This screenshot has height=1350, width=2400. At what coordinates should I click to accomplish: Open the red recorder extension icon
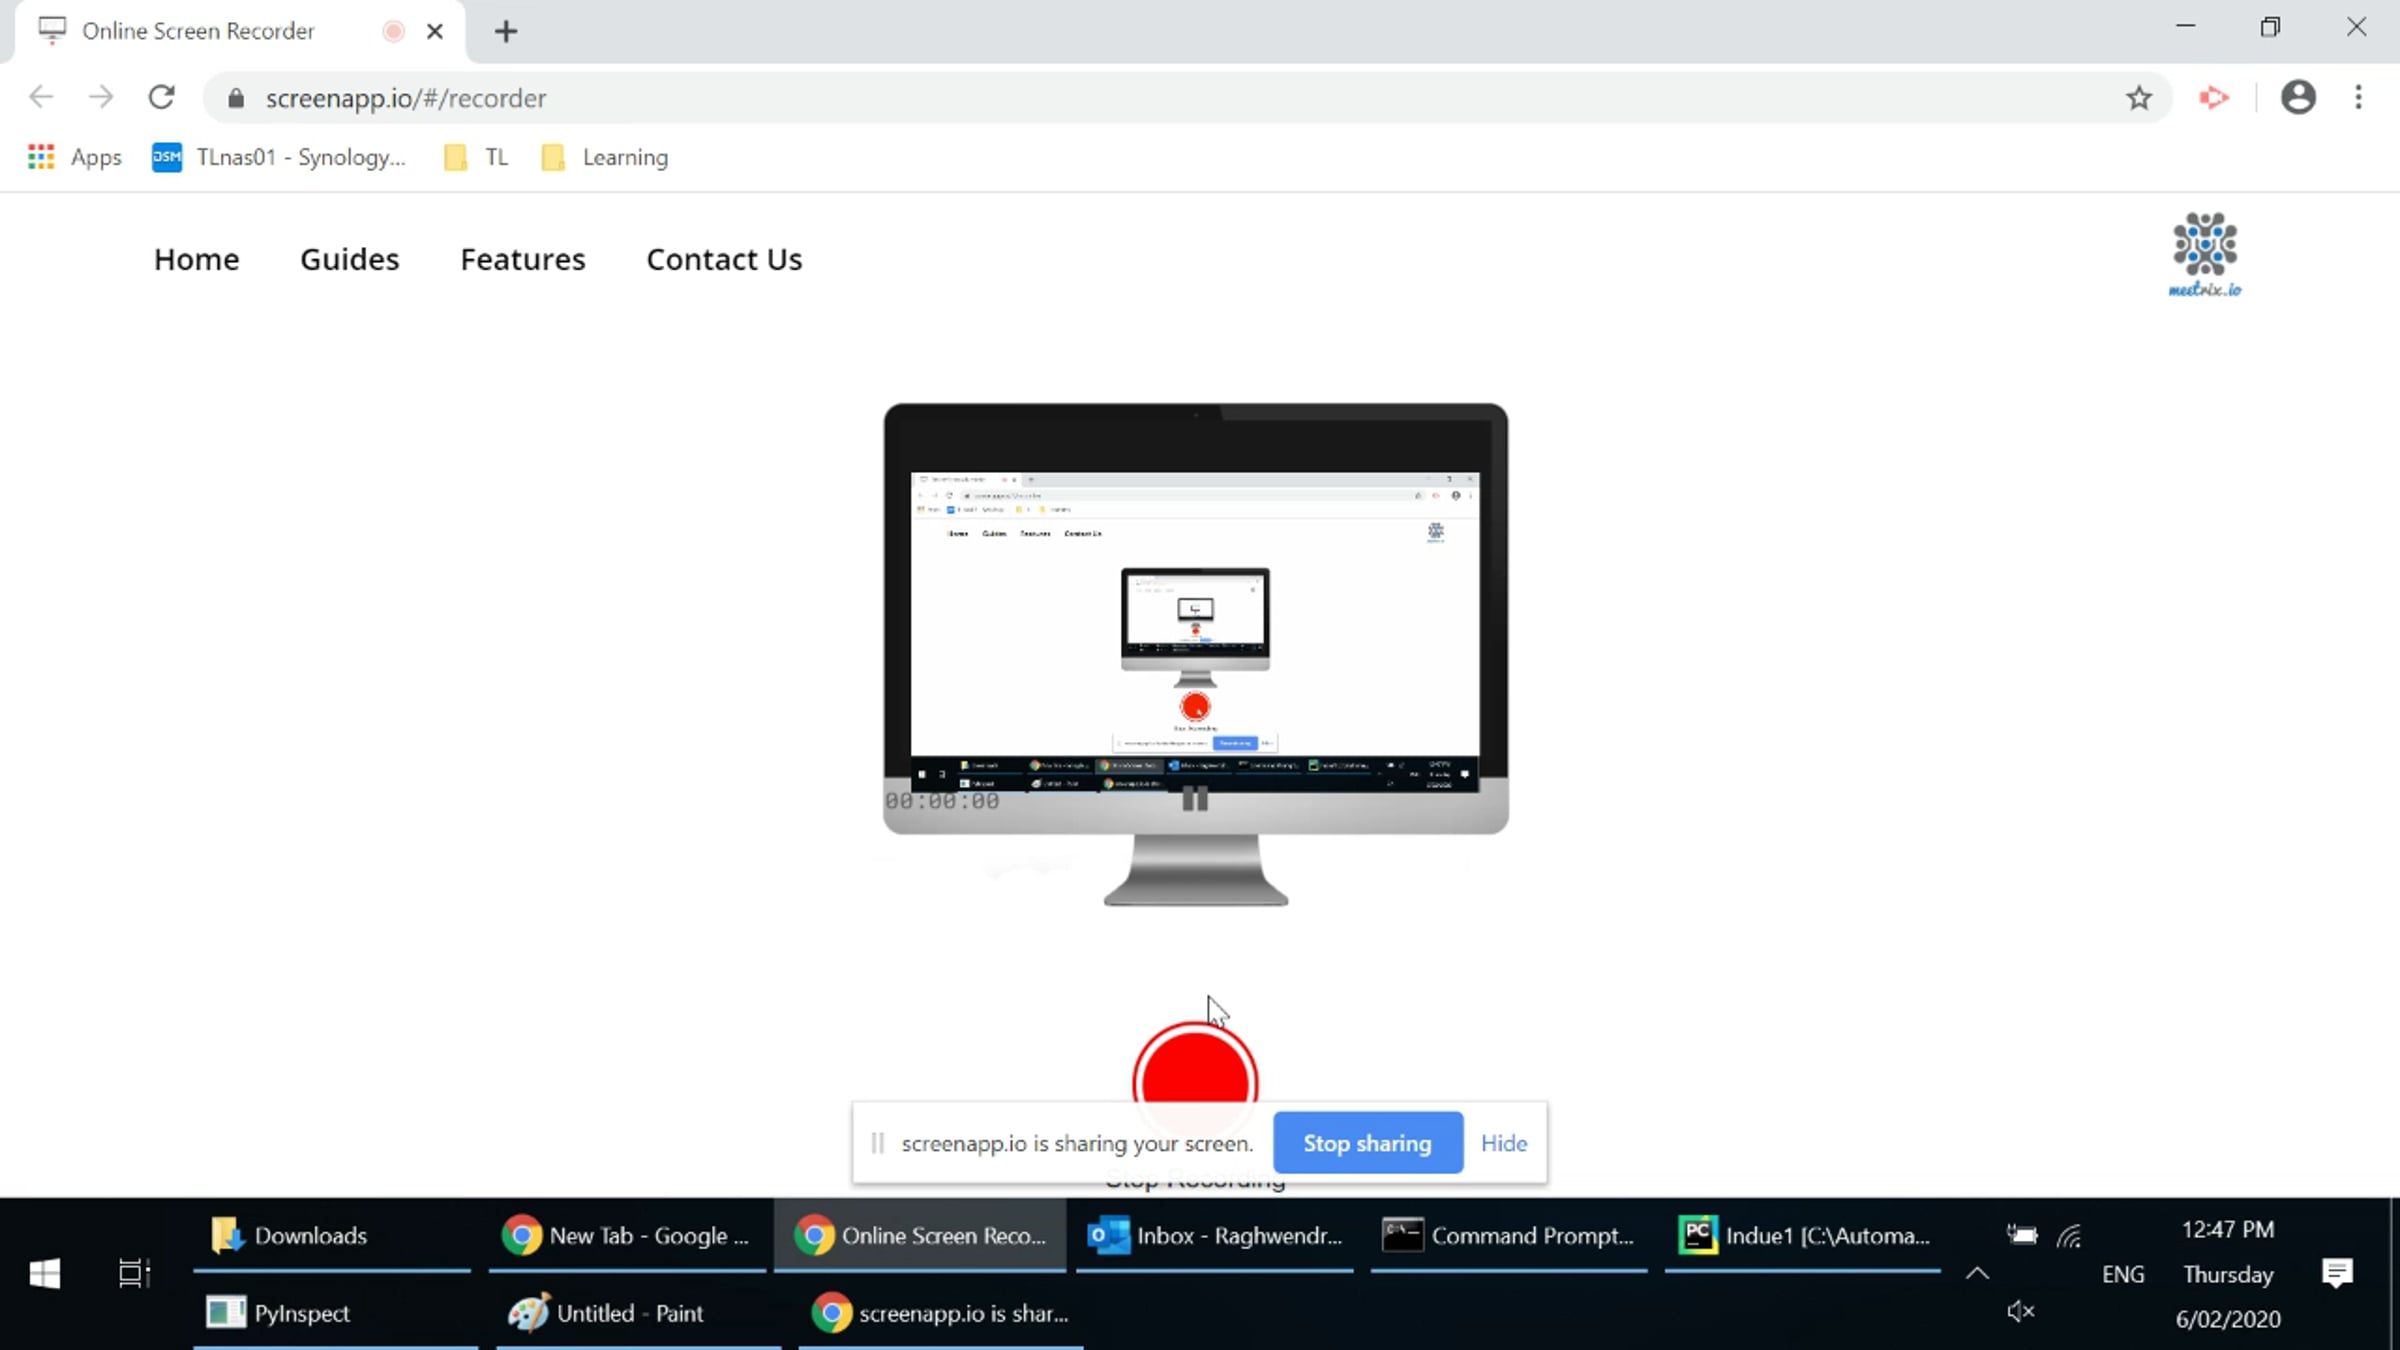[x=2214, y=97]
